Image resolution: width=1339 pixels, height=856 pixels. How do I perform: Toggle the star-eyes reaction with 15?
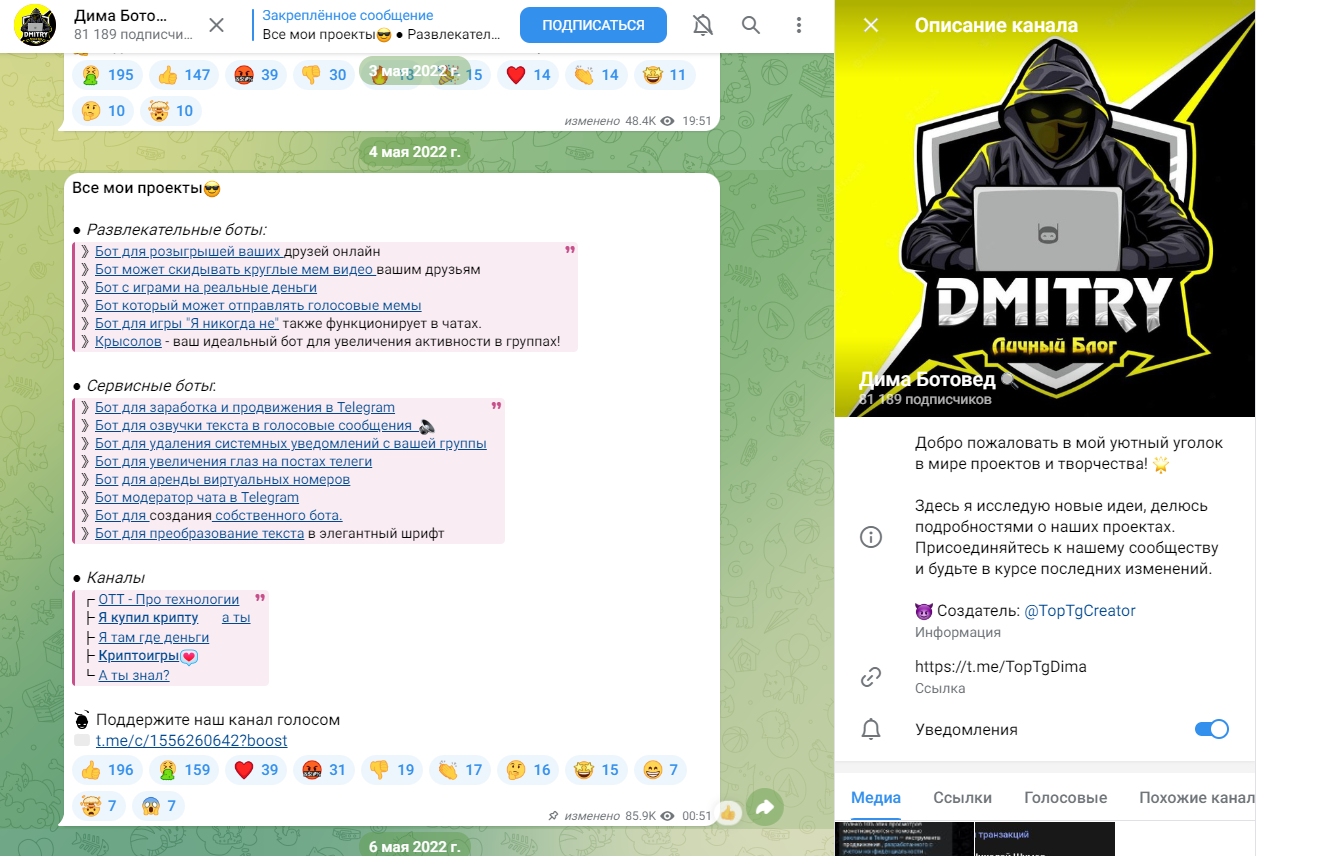[595, 770]
